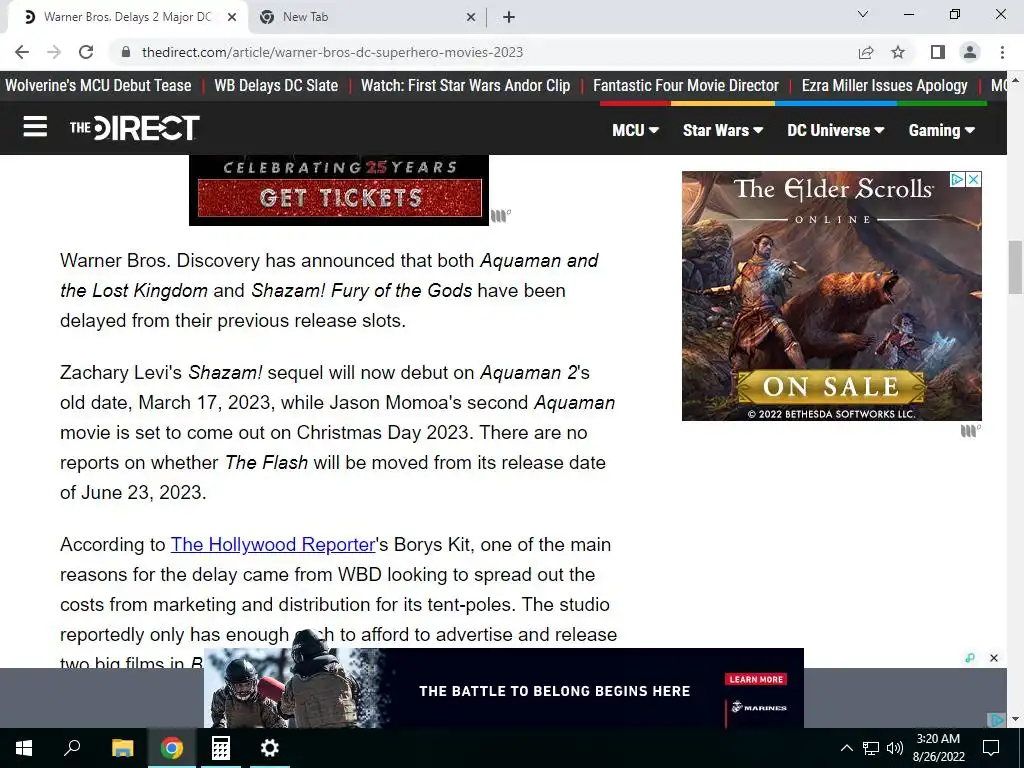Open Chrome's three-dot menu
Viewport: 1024px width, 768px height.
tap(1002, 52)
